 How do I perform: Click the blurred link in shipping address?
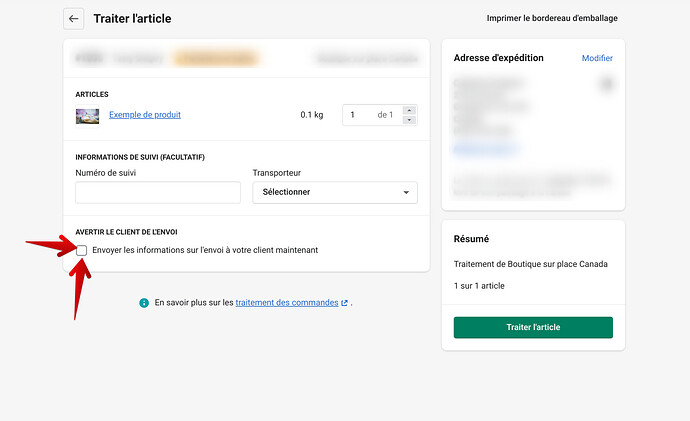pyautogui.click(x=484, y=149)
